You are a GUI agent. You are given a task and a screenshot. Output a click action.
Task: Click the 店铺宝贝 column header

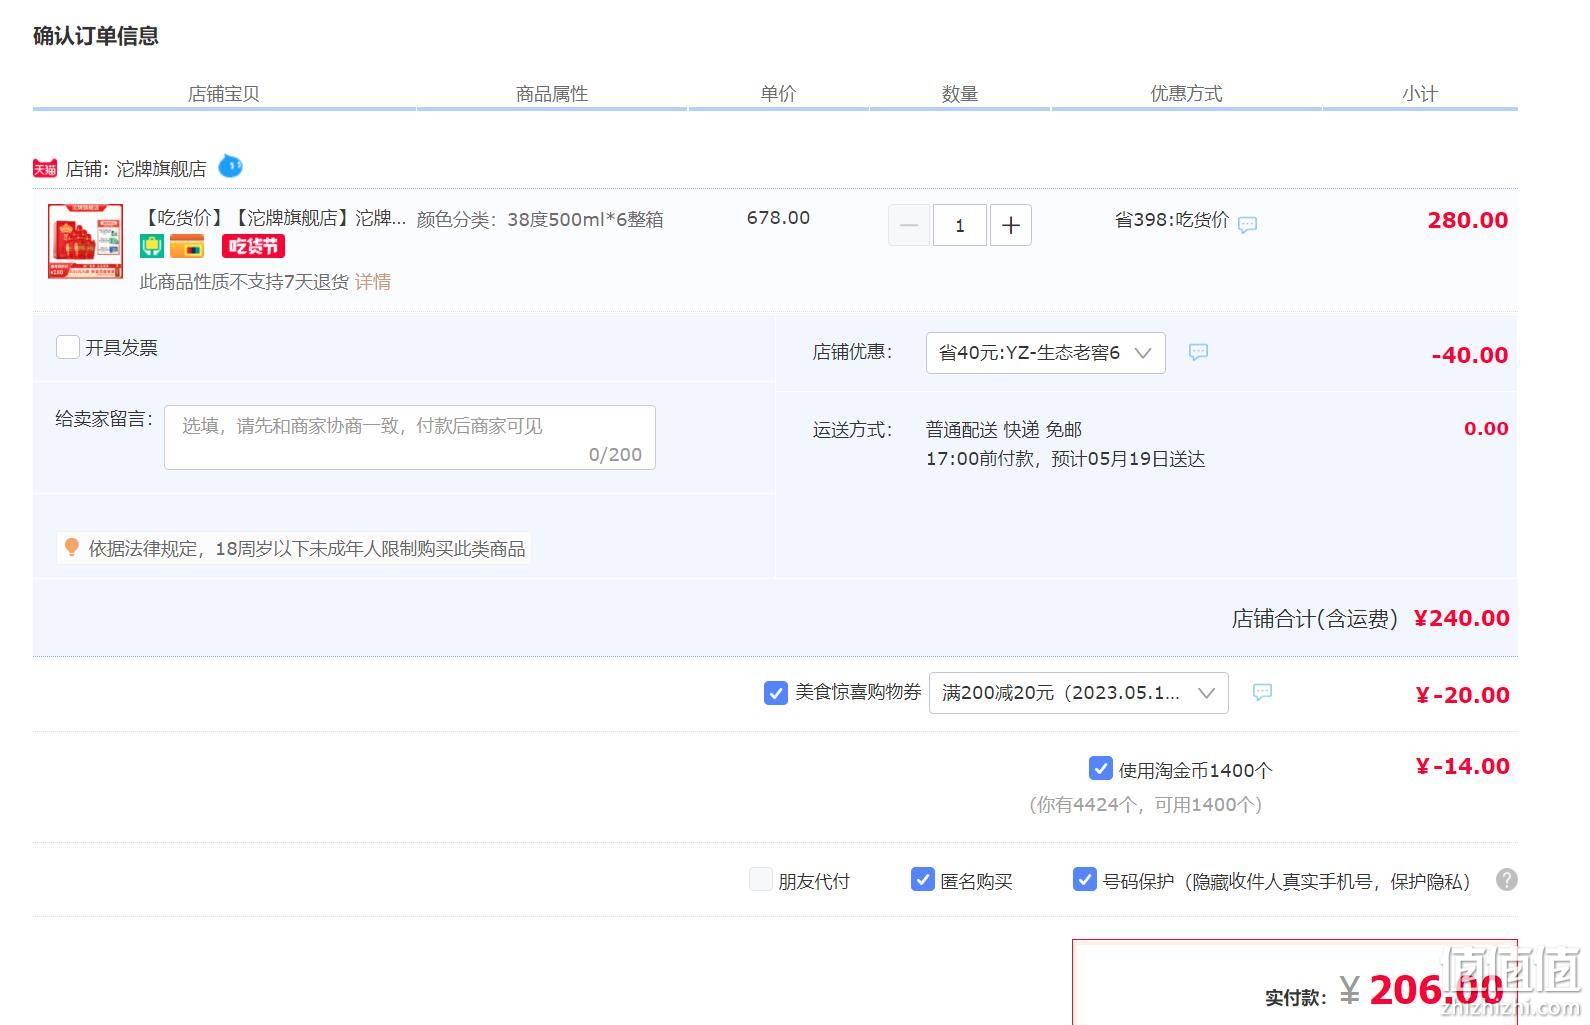[224, 93]
